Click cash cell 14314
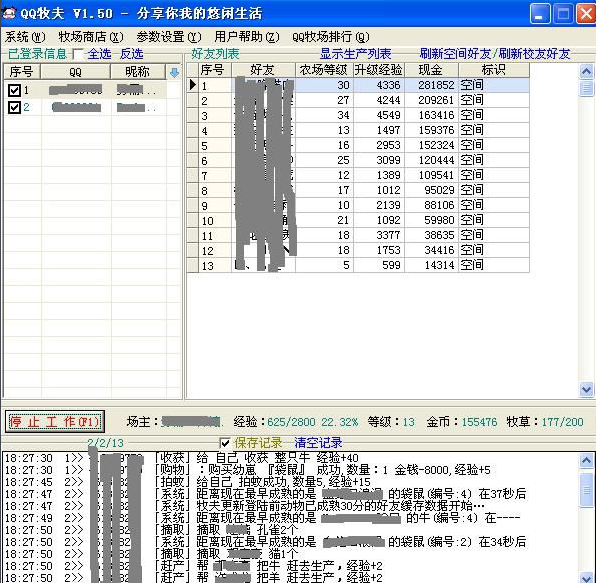 [x=431, y=265]
